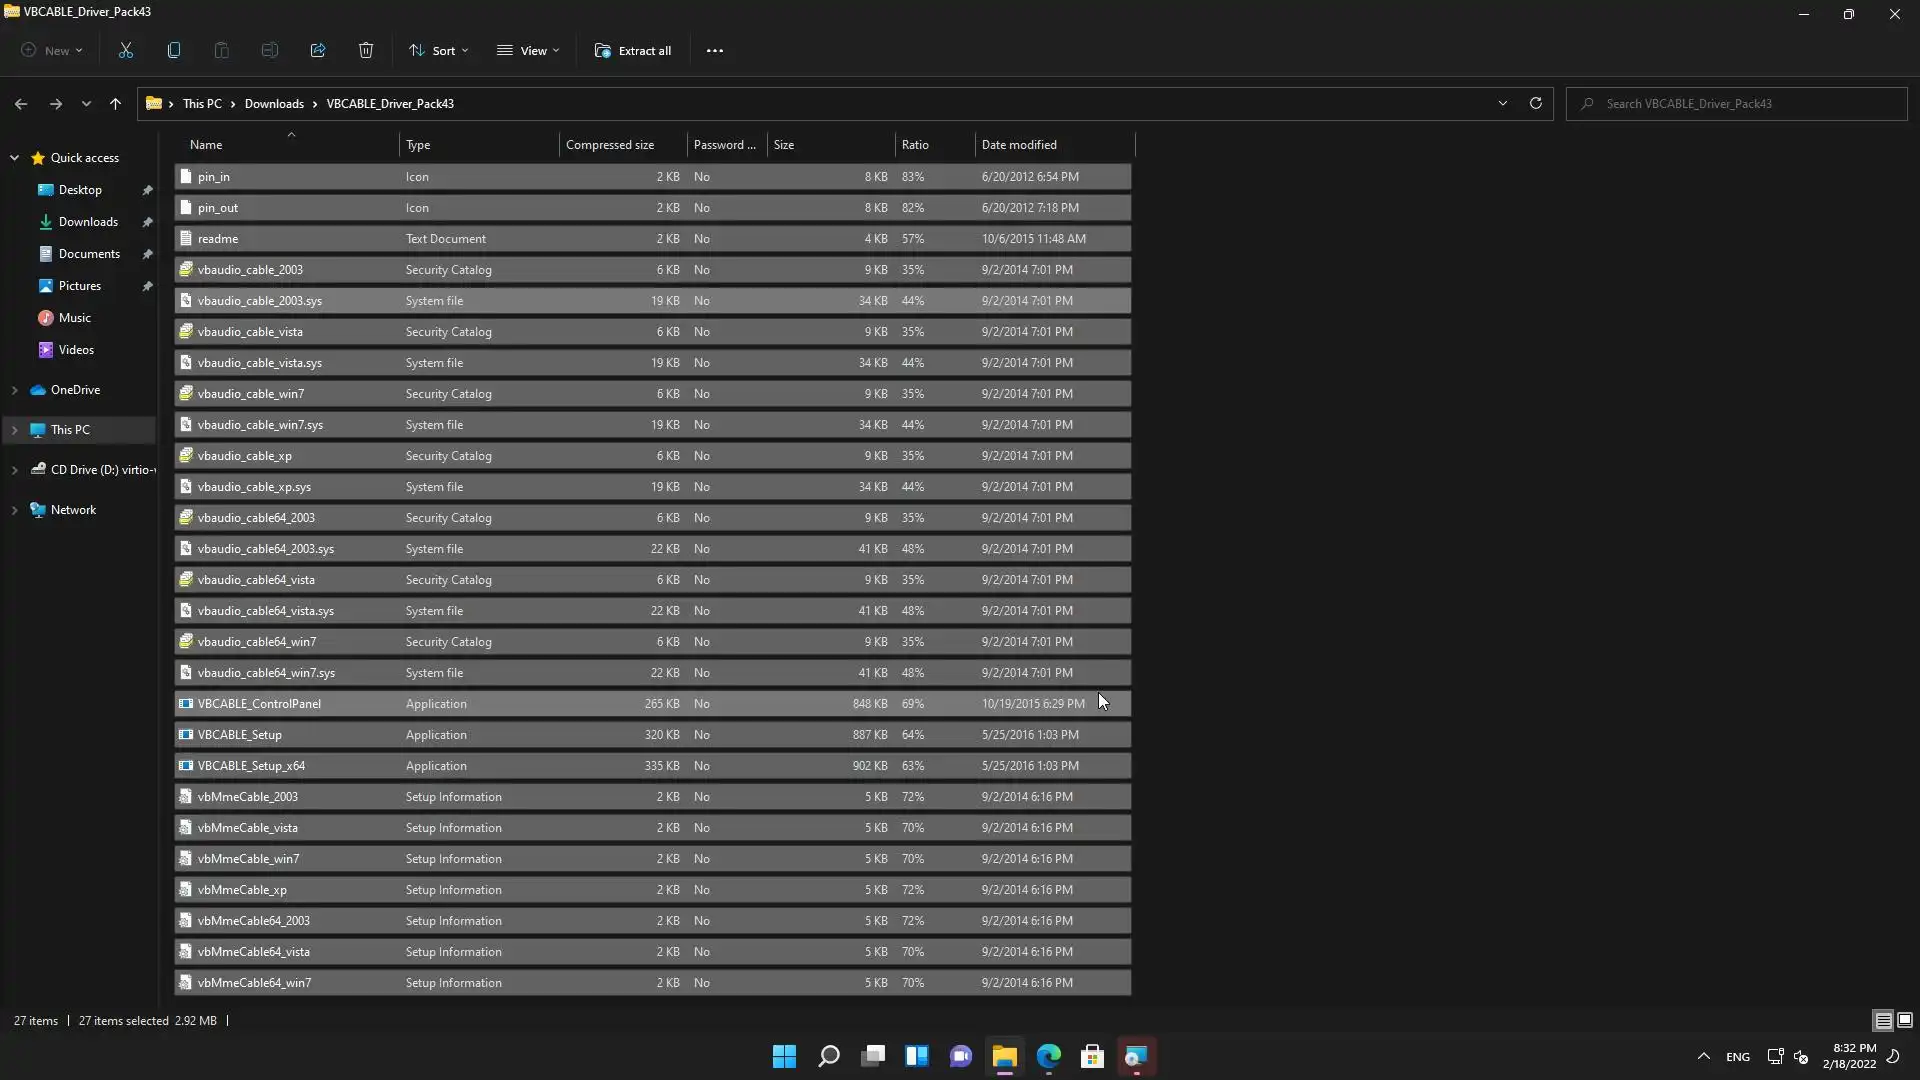Sort by the Date modified column header
This screenshot has height=1080, width=1920.
point(1019,145)
